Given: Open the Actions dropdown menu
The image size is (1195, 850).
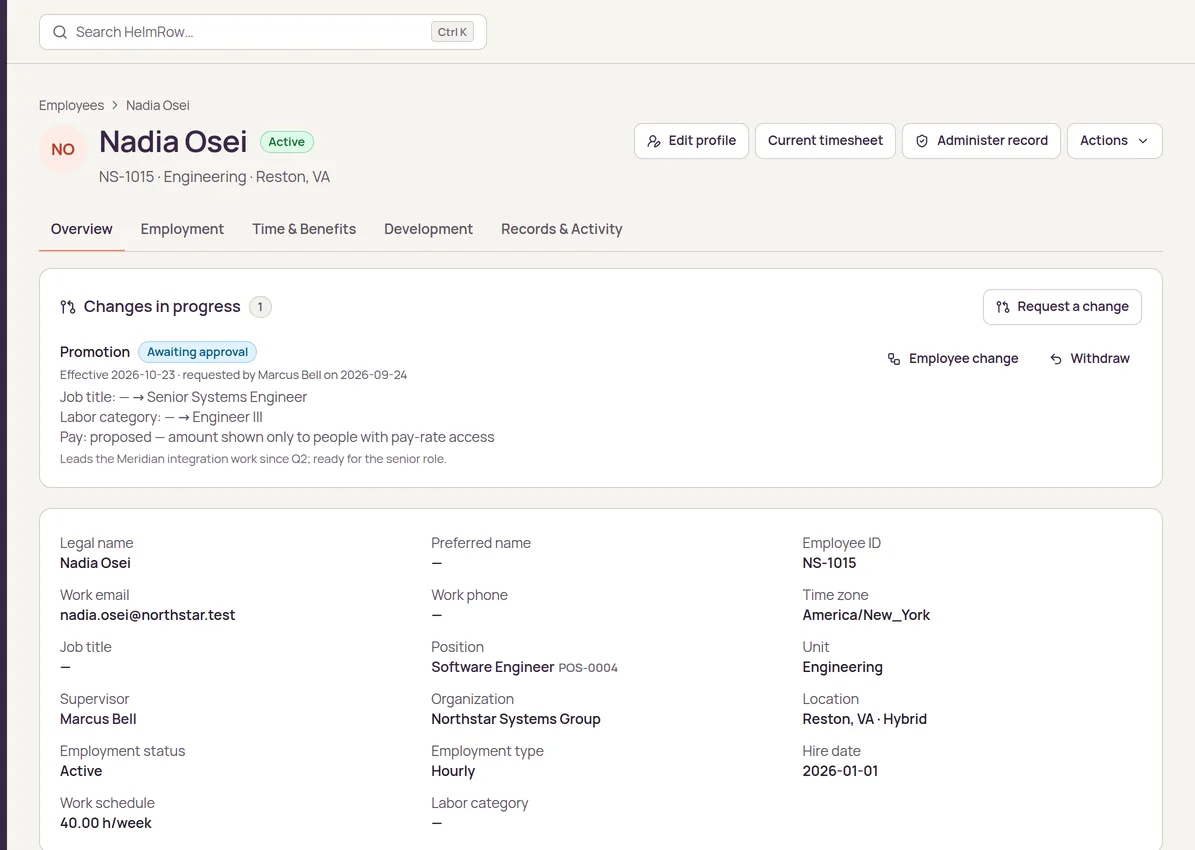Looking at the screenshot, I should coord(1114,141).
